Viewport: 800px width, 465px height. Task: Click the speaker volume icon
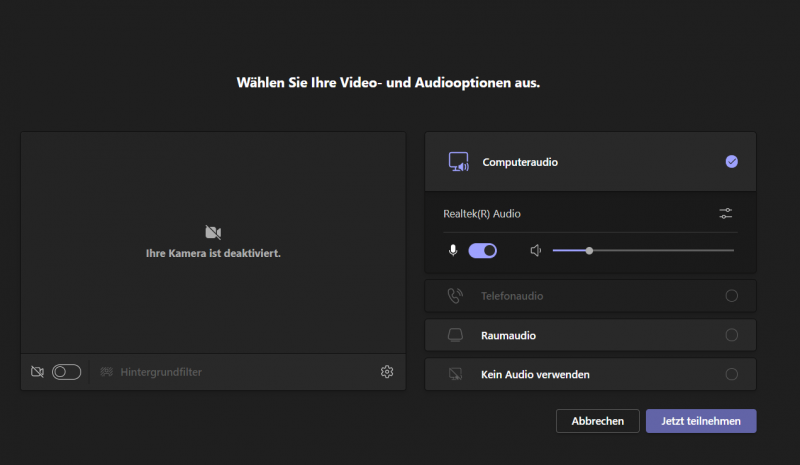click(x=536, y=251)
